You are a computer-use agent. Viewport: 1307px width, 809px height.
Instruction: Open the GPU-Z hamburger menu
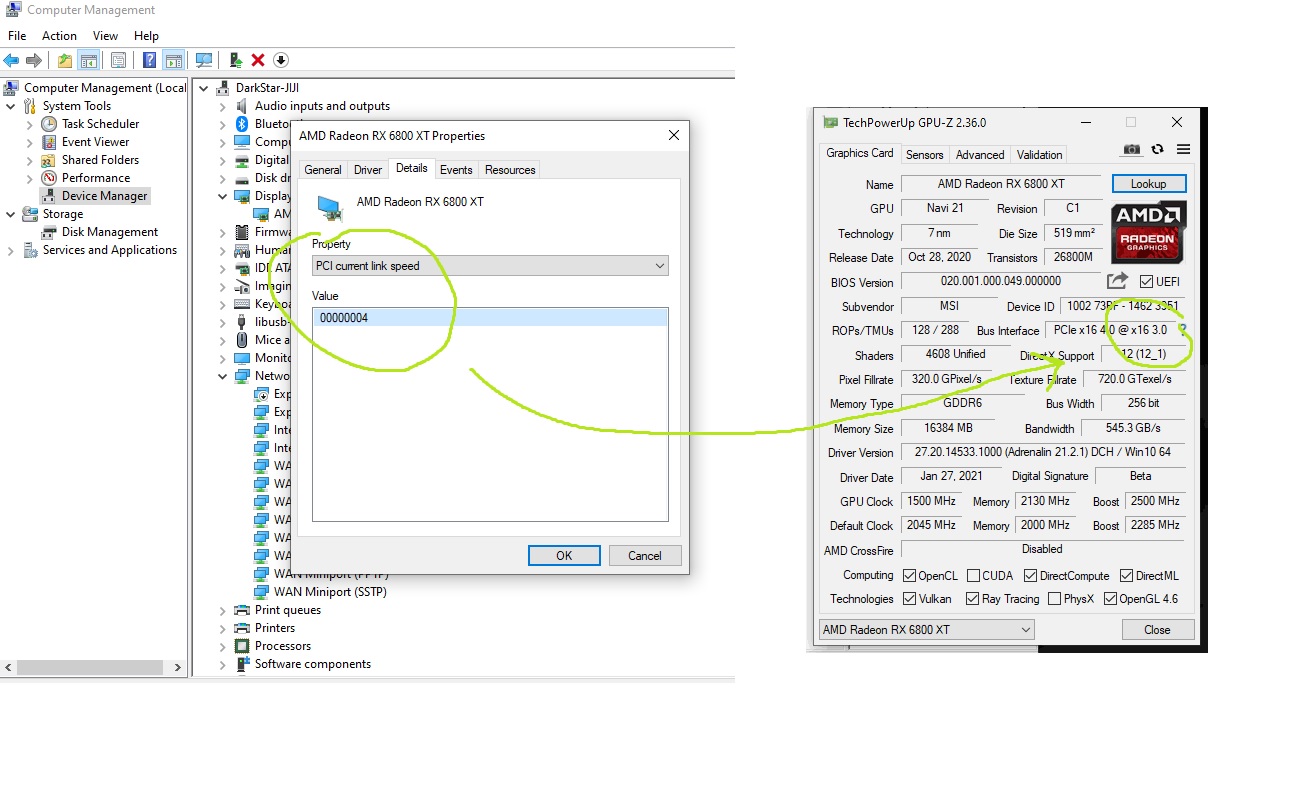point(1183,149)
